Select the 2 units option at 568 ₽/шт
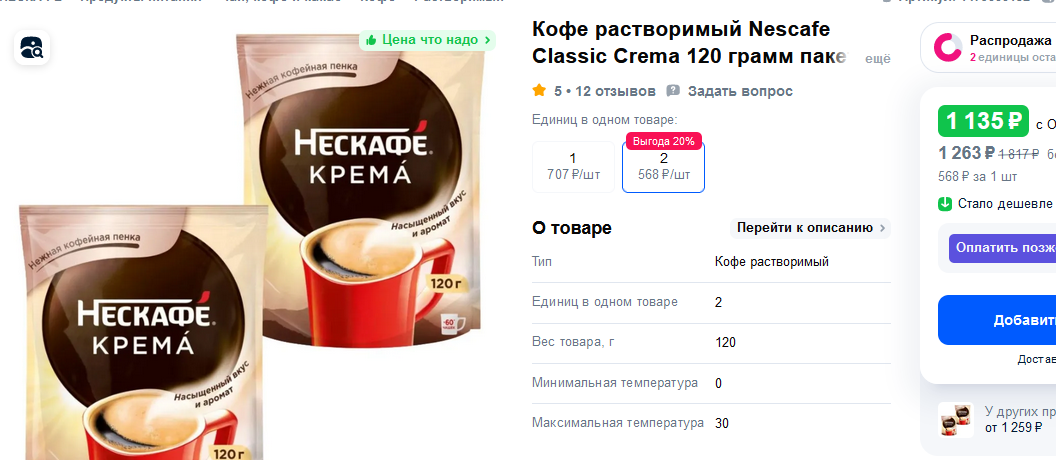 click(663, 167)
